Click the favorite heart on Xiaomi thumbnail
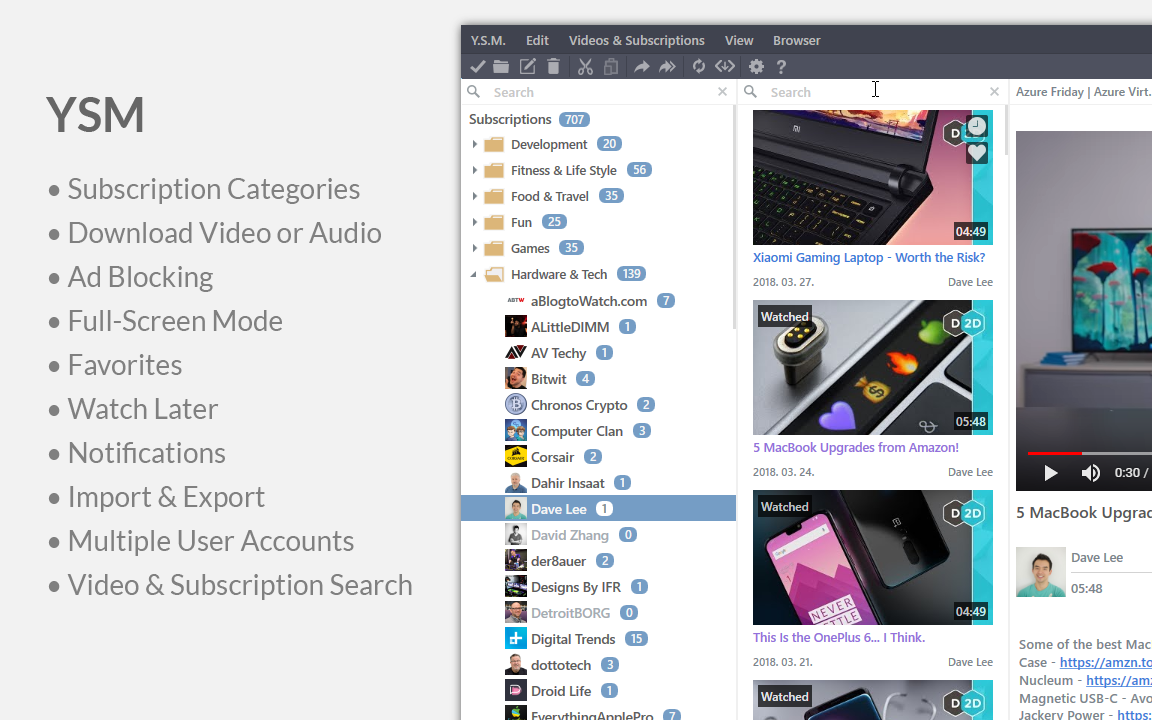This screenshot has height=720, width=1152. (x=976, y=153)
